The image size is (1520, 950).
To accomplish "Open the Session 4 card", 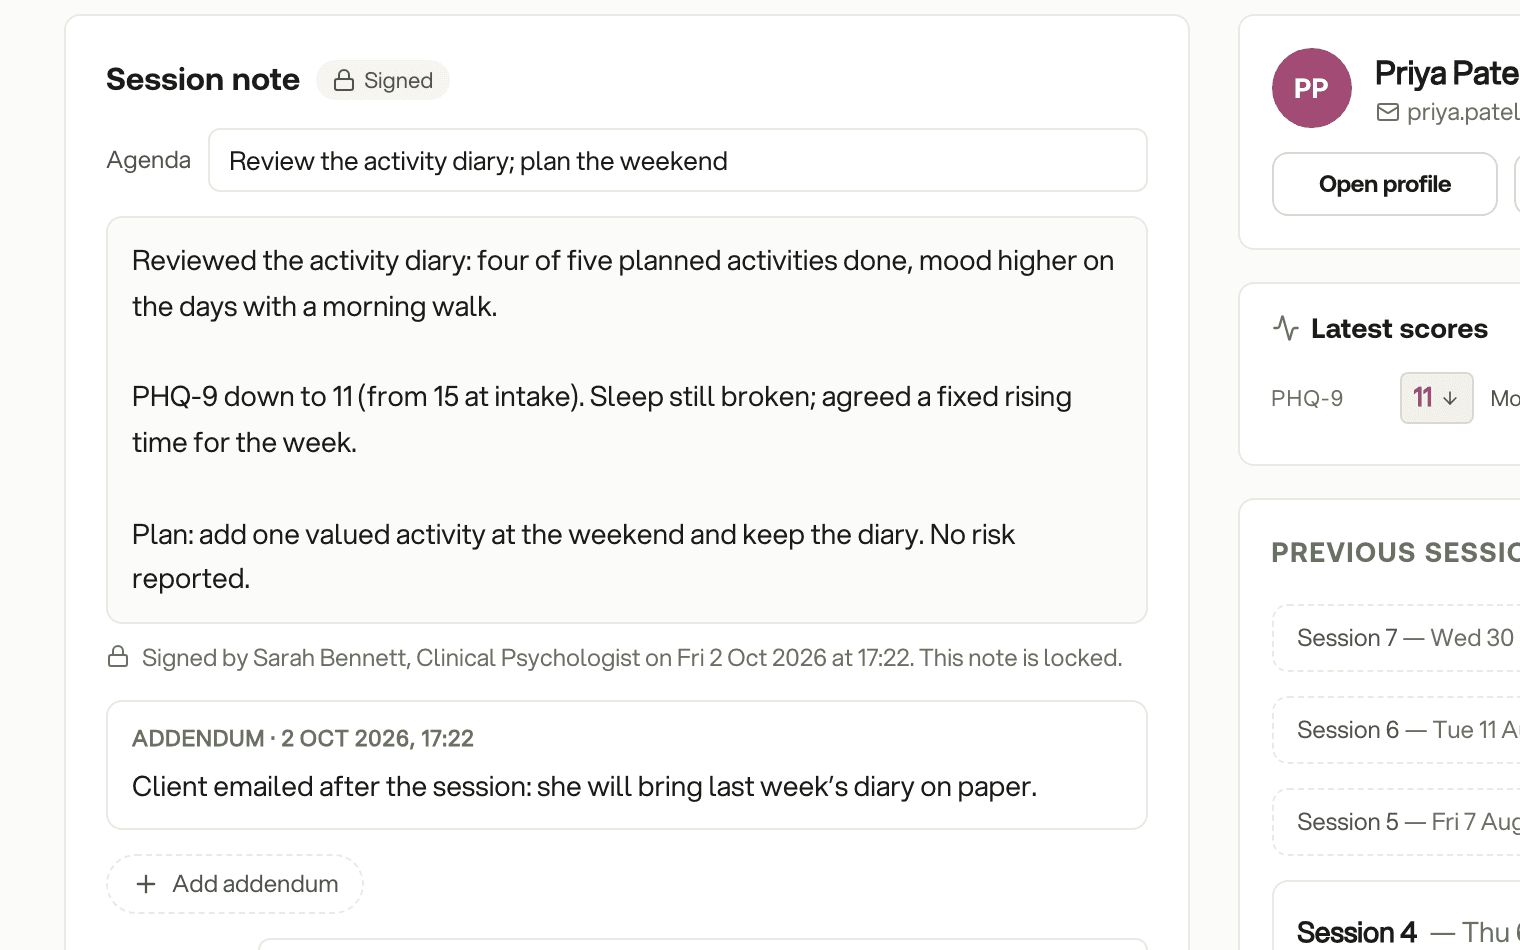I will pyautogui.click(x=1396, y=916).
